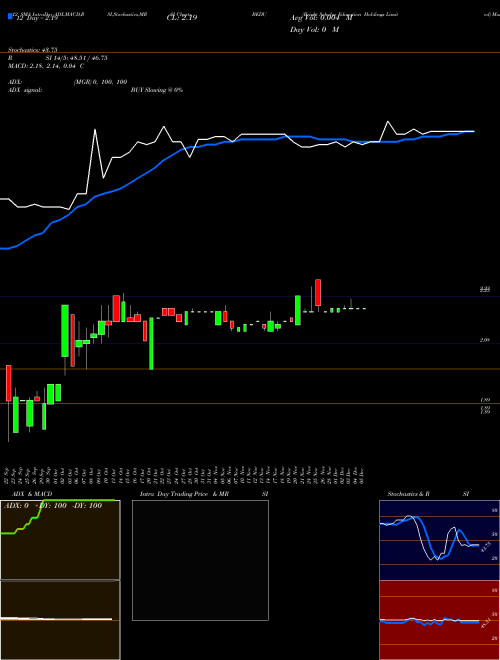Click the blue 12 Day SMA legend square
The height and width of the screenshot is (660, 500).
(x=10, y=16)
